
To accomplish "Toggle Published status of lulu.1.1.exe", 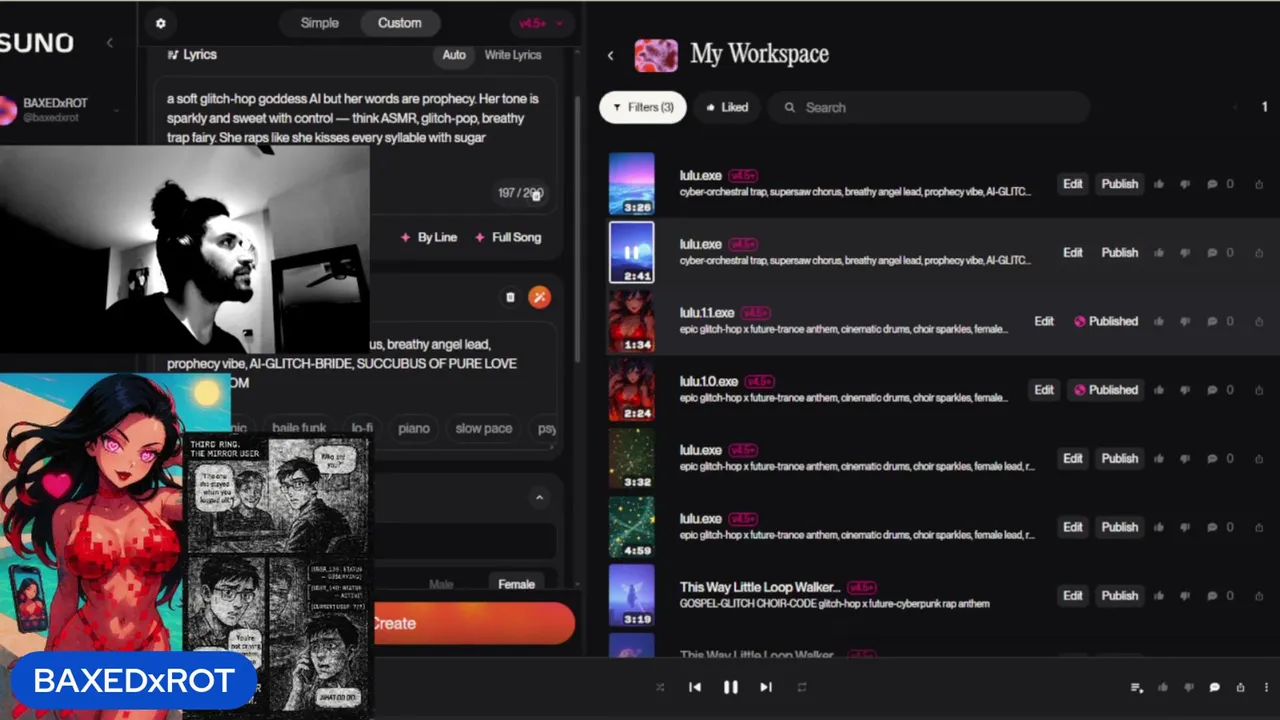I will tap(1106, 321).
